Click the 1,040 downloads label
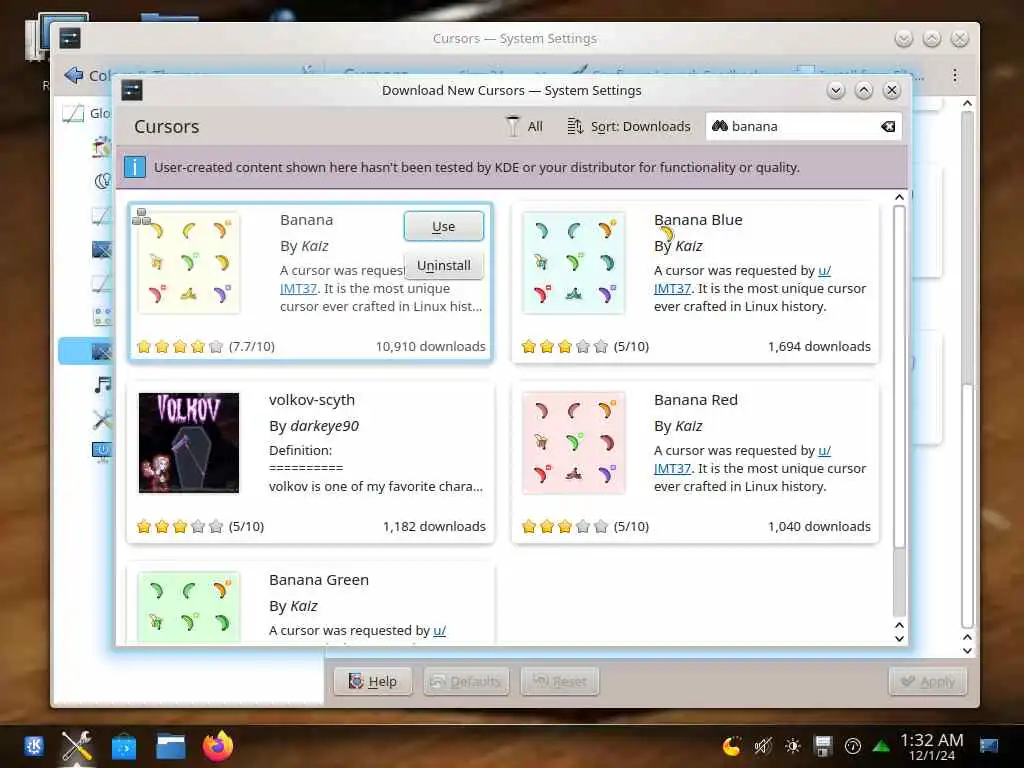The height and width of the screenshot is (768, 1024). [x=819, y=526]
